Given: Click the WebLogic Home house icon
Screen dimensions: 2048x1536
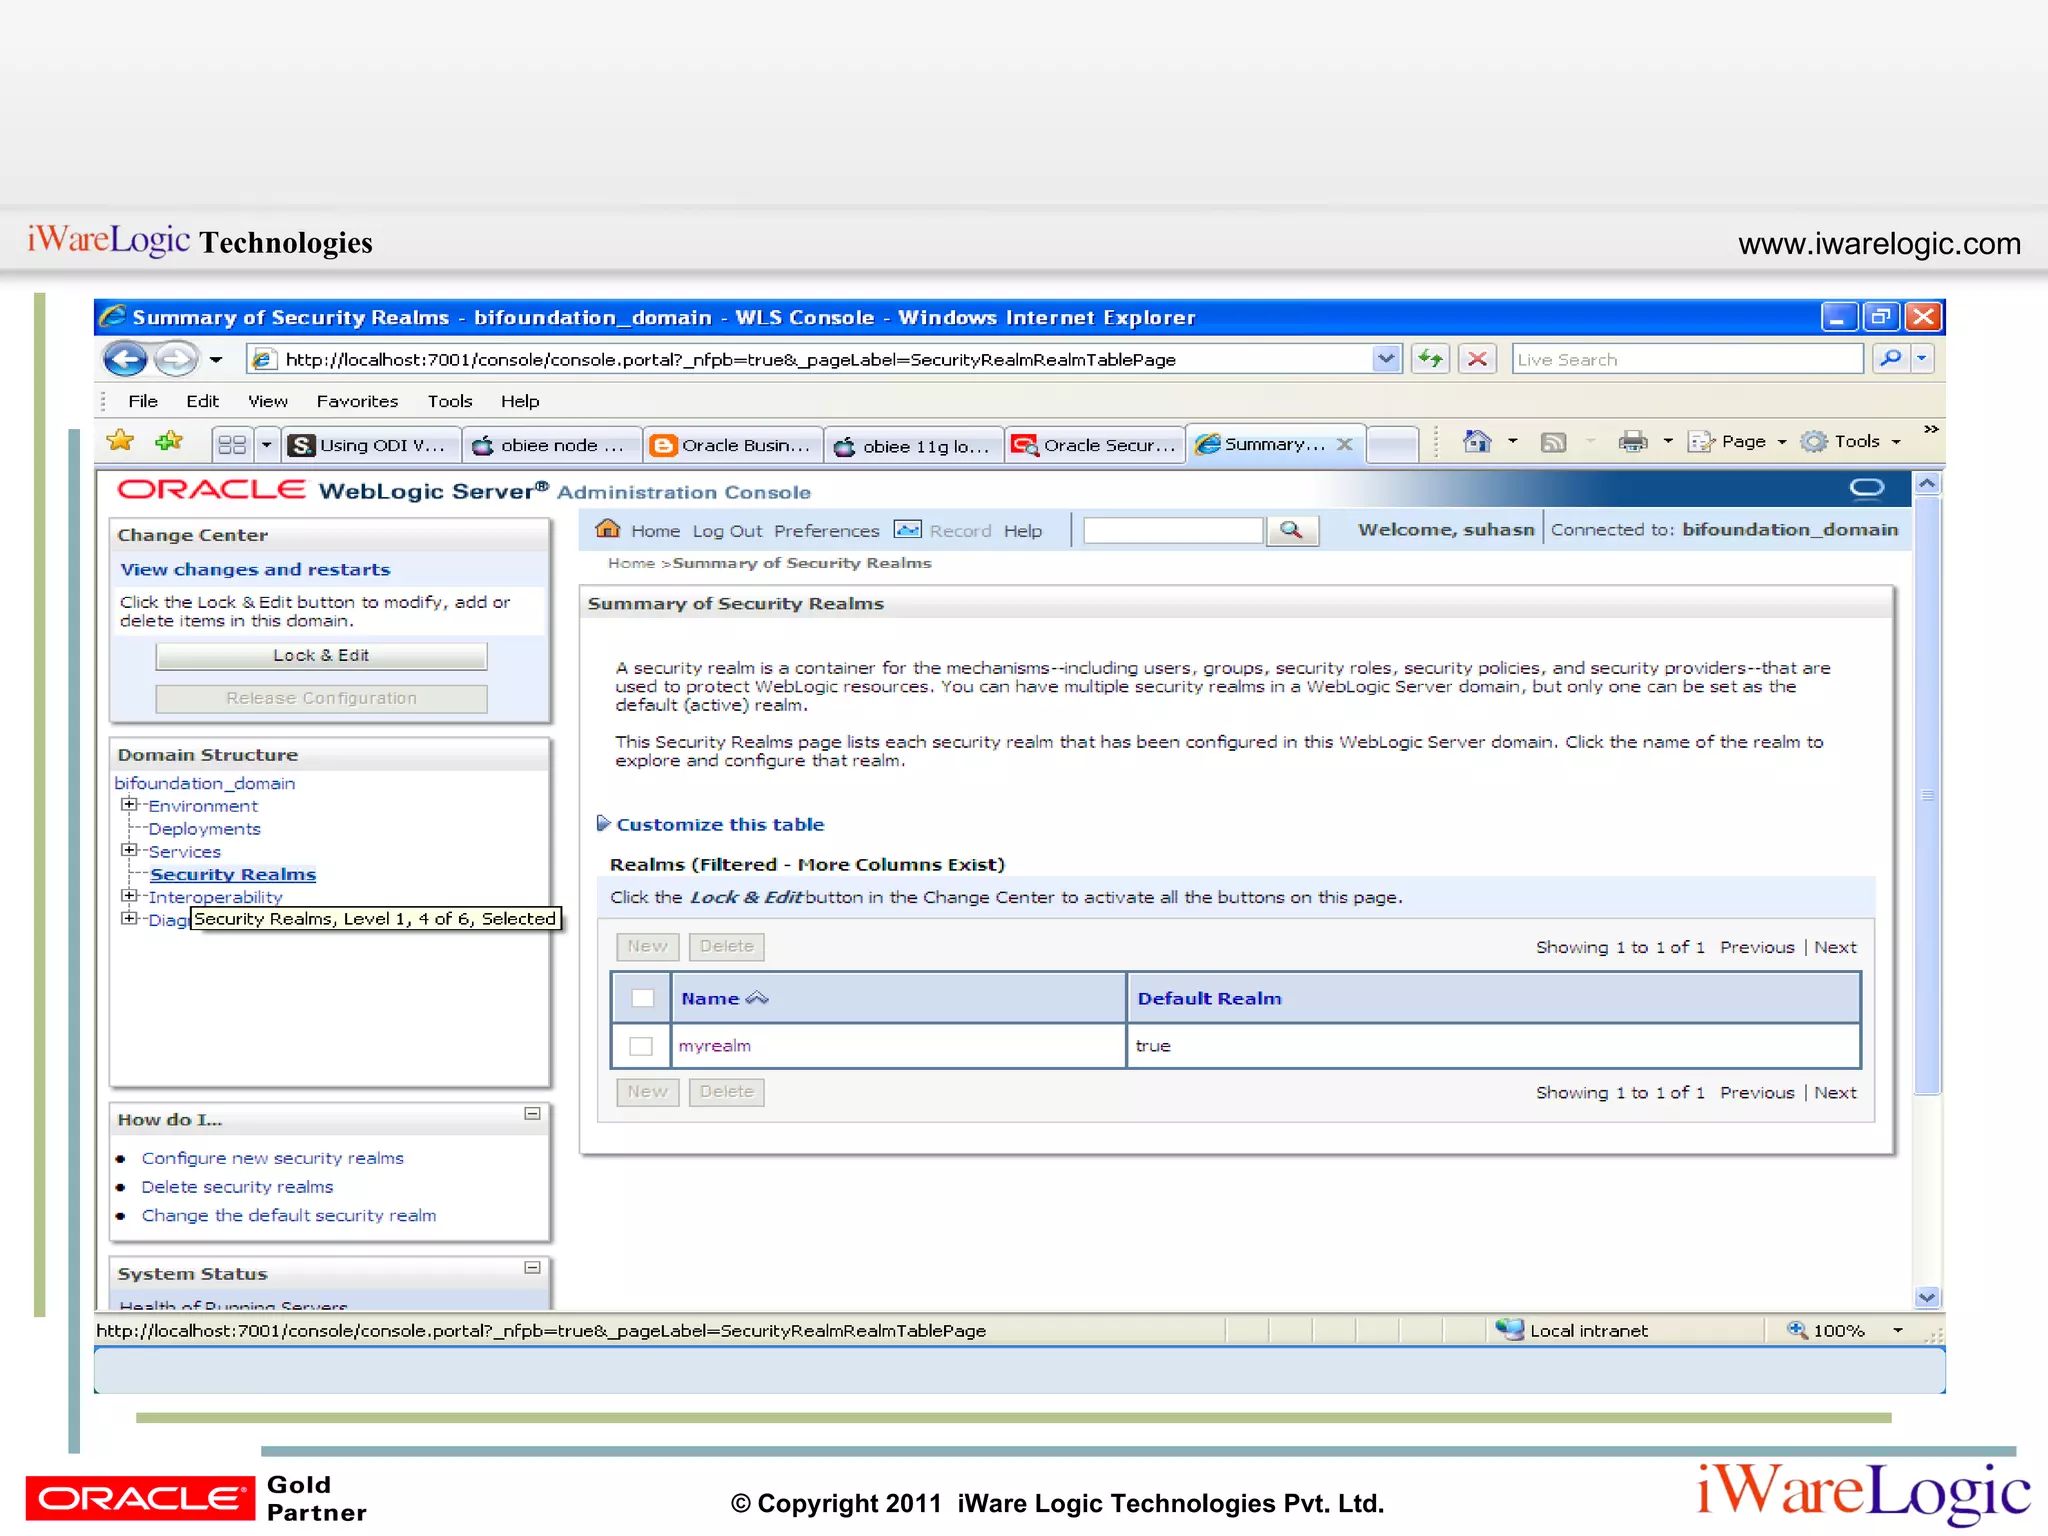Looking at the screenshot, I should point(607,529).
